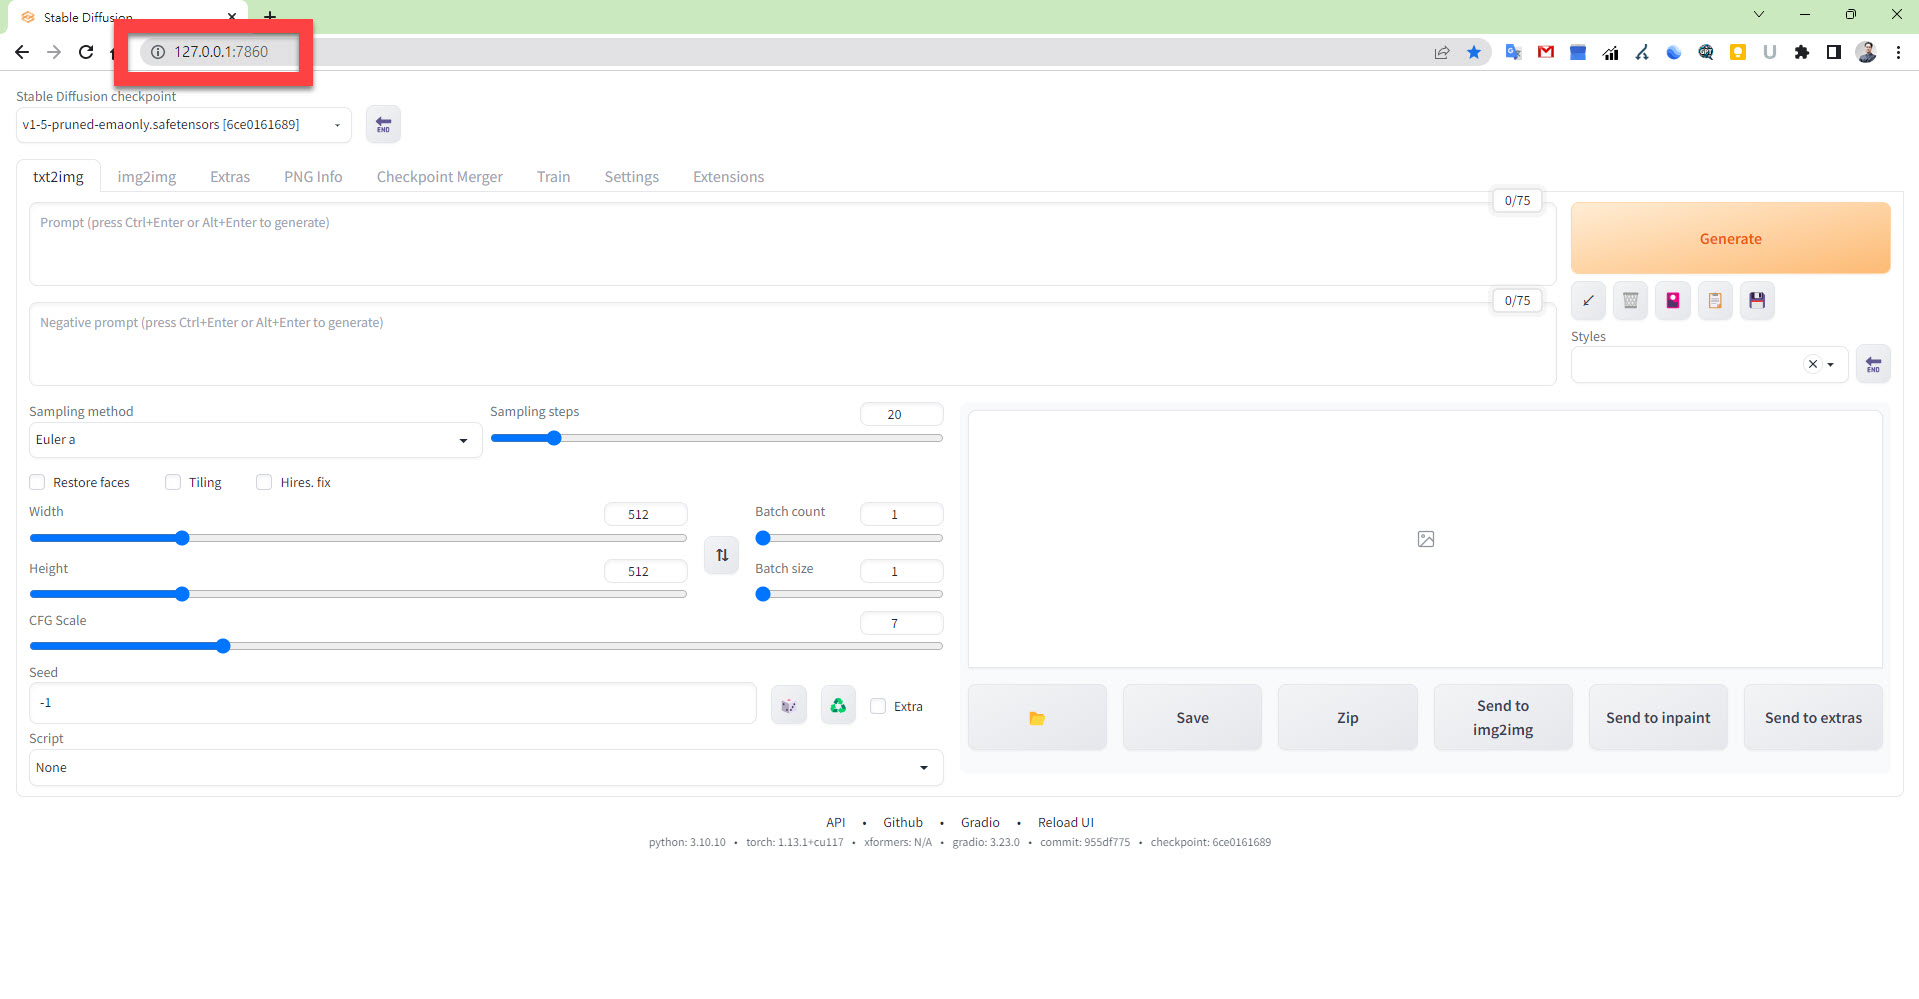Viewport: 1919px width, 999px height.
Task: Click the clipboard icon to apply styles
Action: tap(1714, 301)
